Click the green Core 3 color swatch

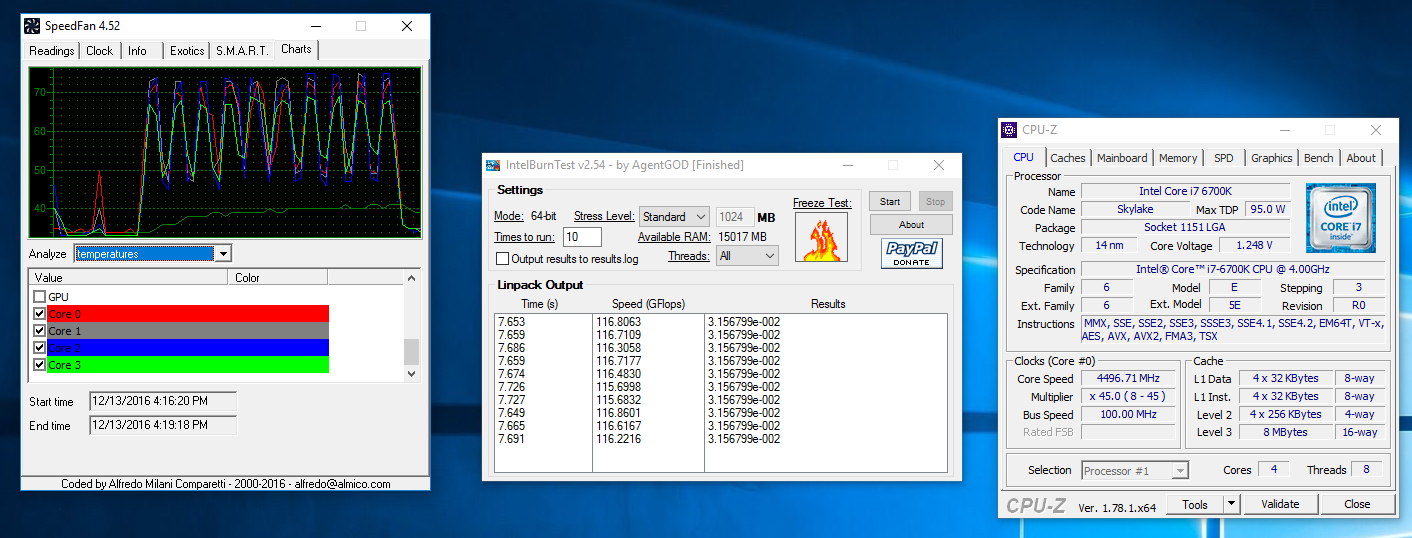(x=188, y=365)
